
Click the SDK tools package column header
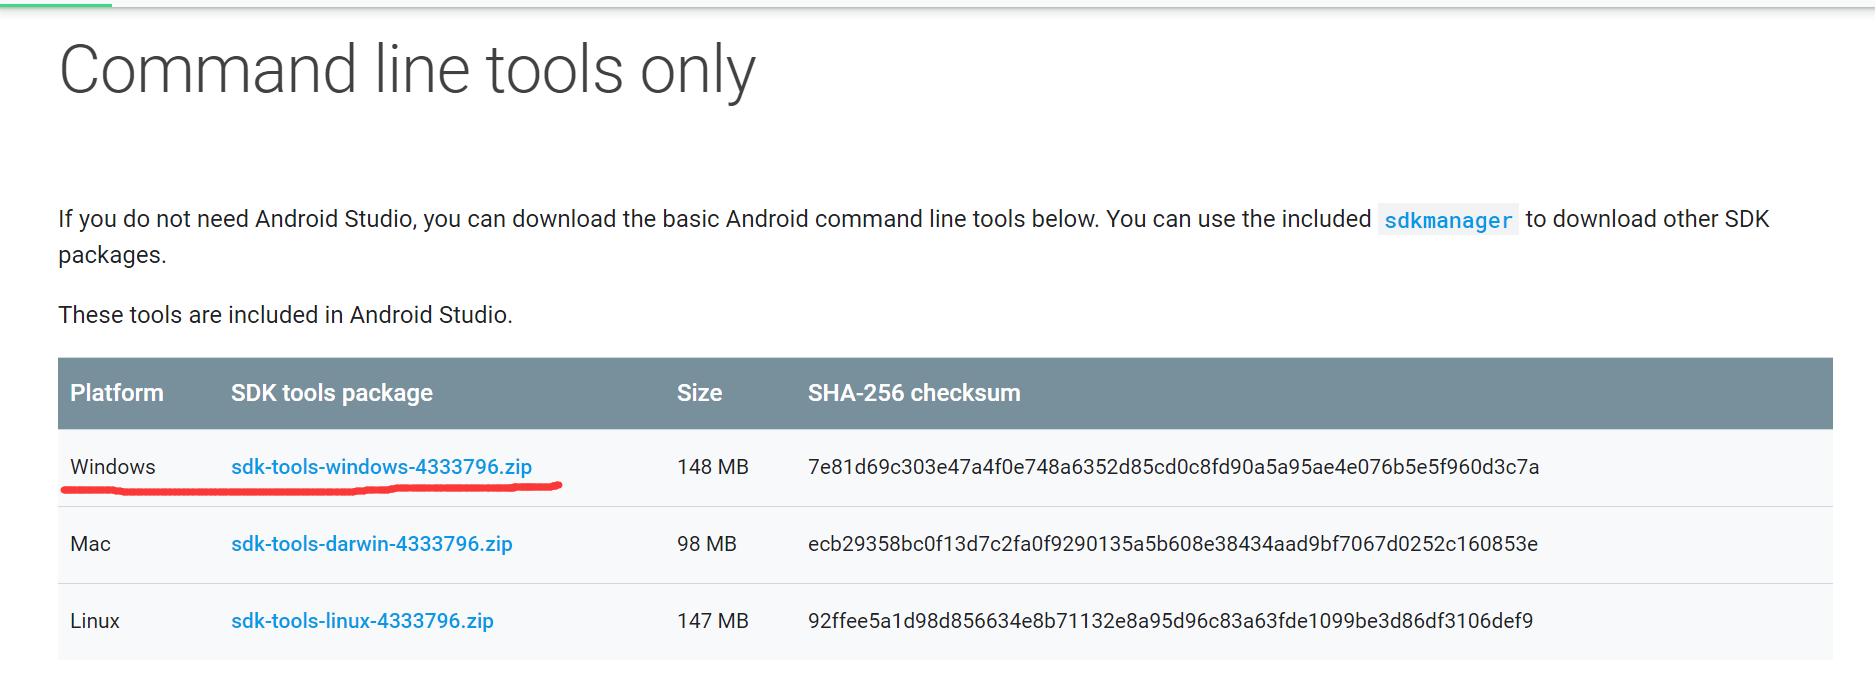pyautogui.click(x=332, y=393)
